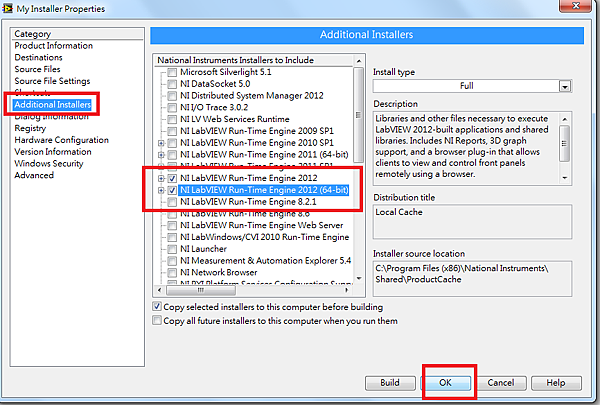600x405 pixels.
Task: Click Description box scroll up arrow
Action: [564, 119]
